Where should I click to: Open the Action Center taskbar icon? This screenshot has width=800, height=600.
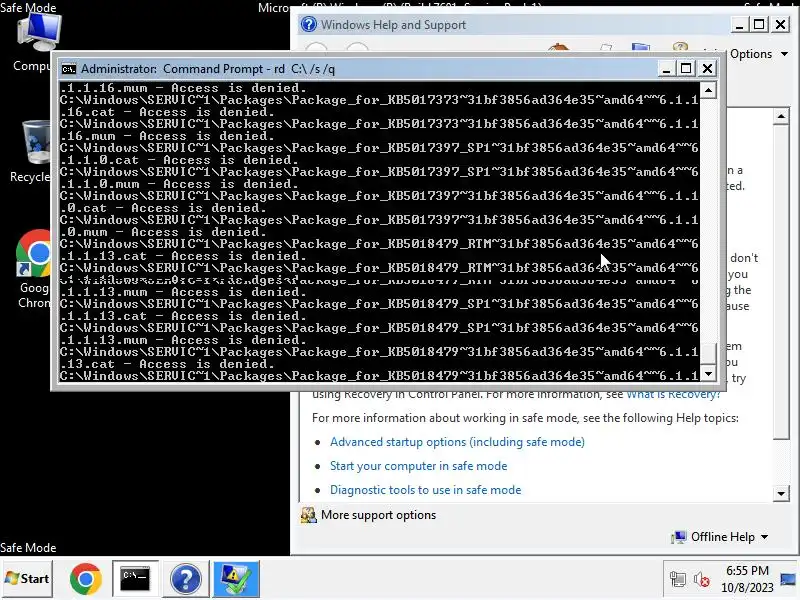(x=236, y=579)
